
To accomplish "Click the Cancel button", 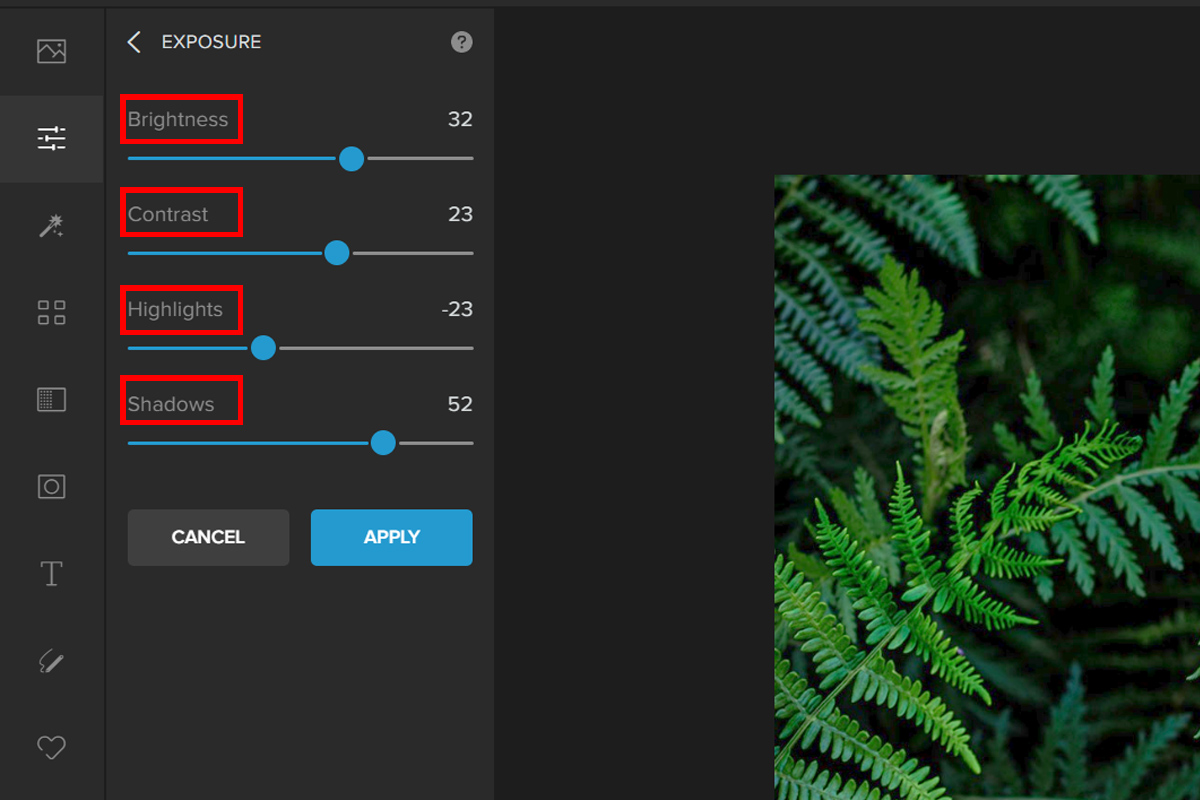I will pyautogui.click(x=208, y=538).
